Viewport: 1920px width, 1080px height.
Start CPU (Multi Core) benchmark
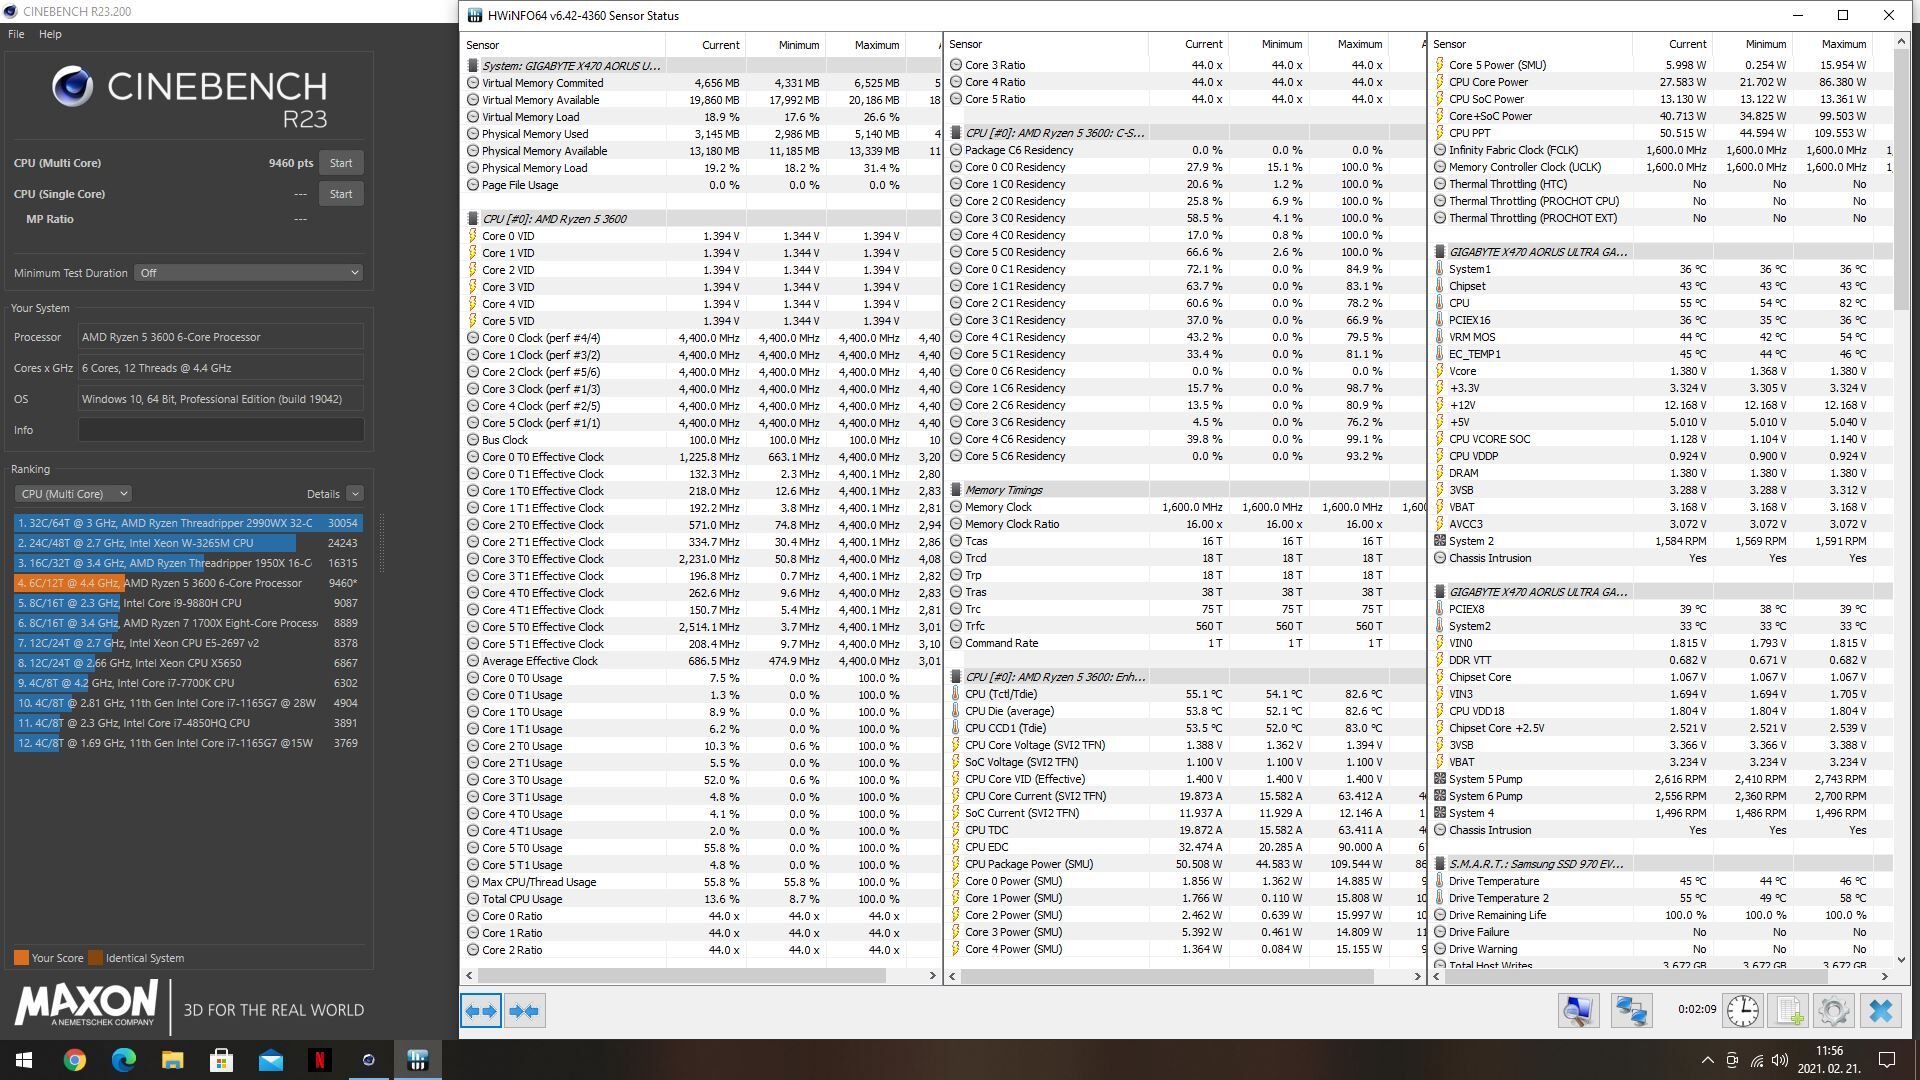pyautogui.click(x=341, y=163)
